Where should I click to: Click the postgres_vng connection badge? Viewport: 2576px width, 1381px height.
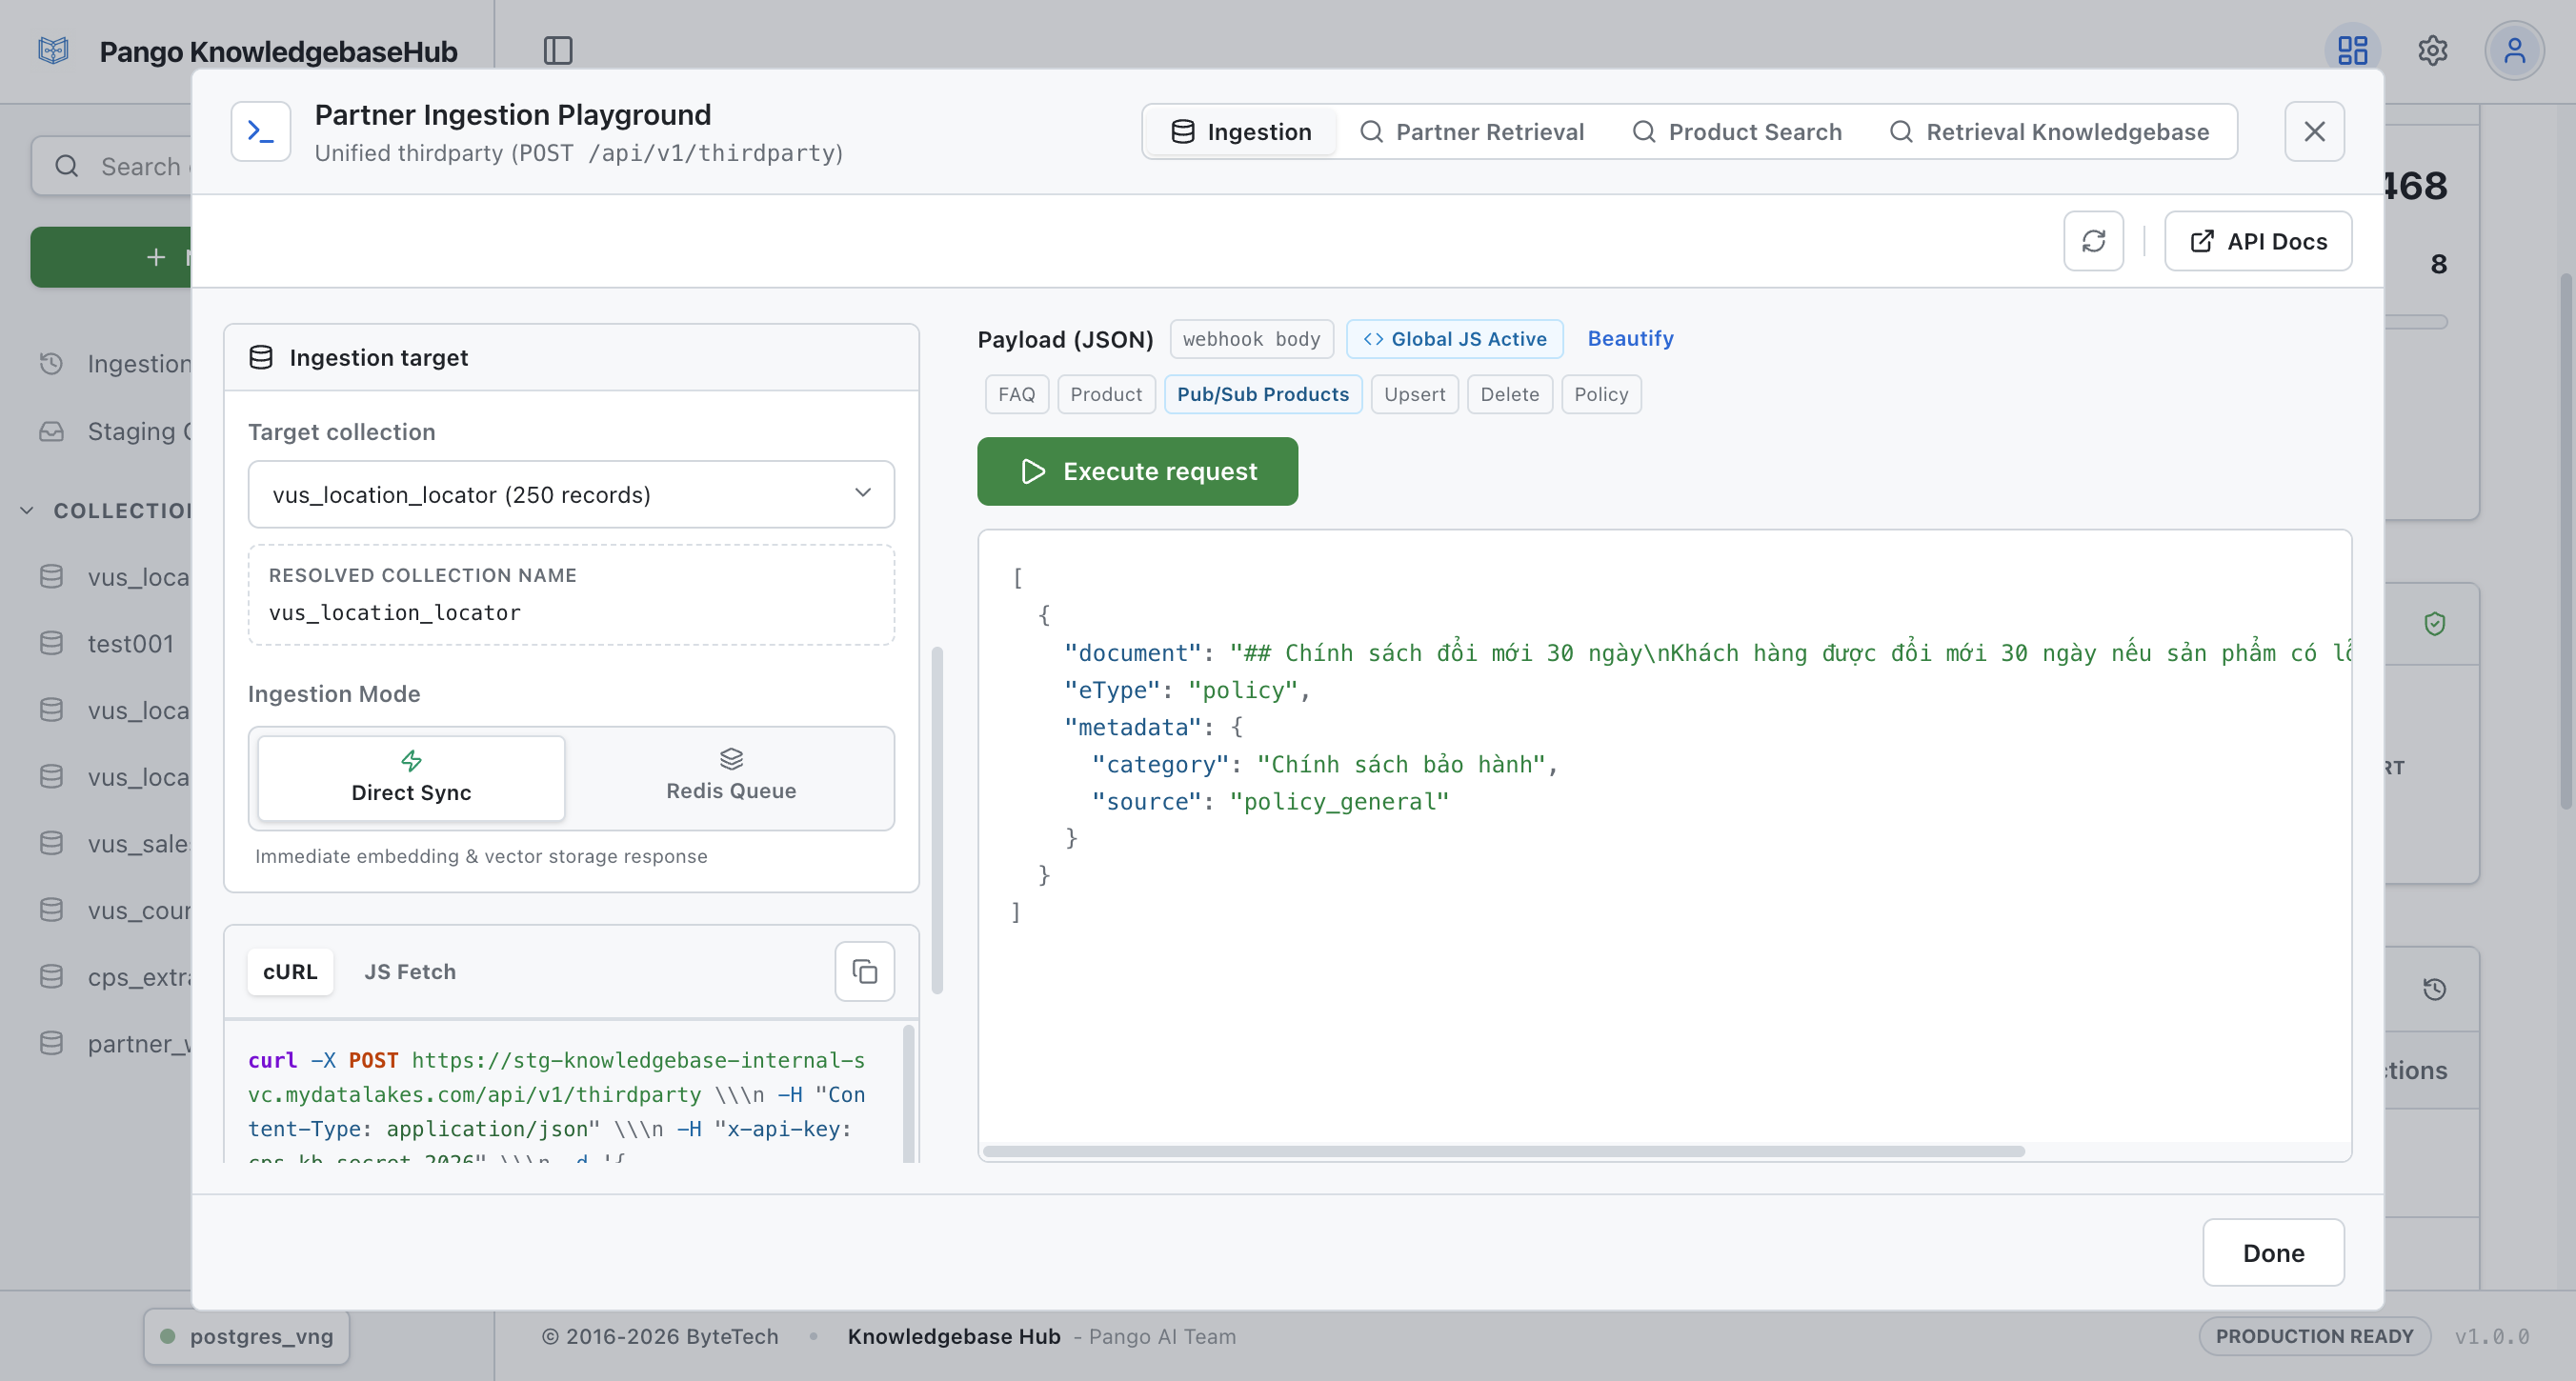tap(246, 1336)
